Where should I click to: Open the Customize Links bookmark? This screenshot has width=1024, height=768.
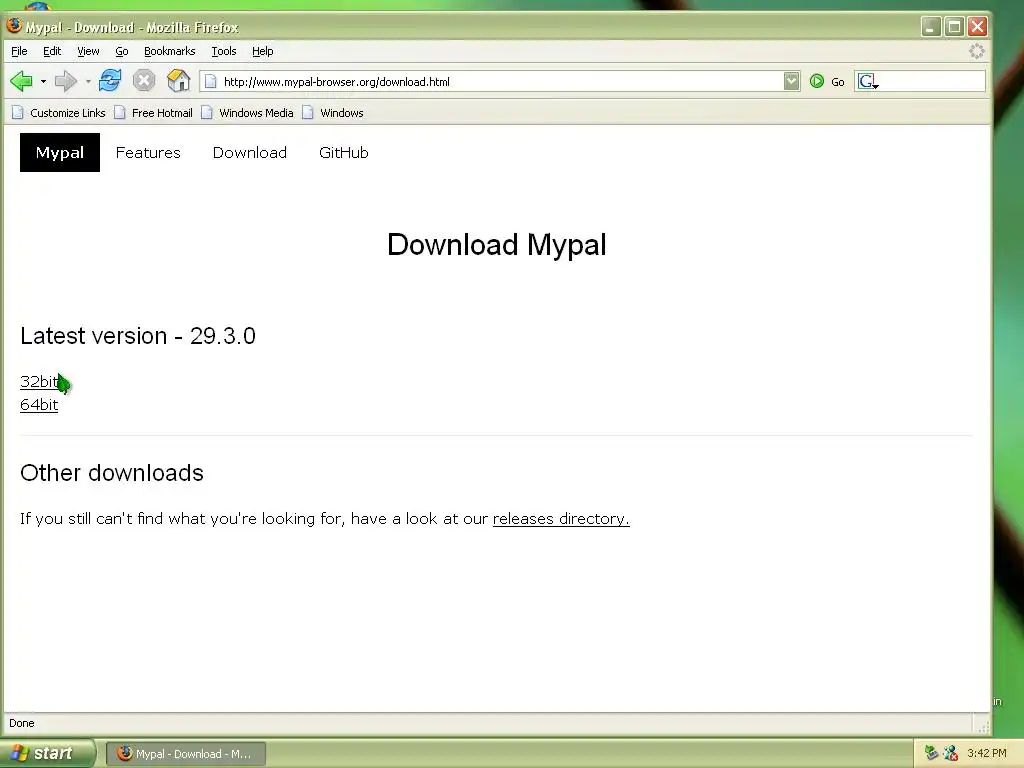pos(59,113)
